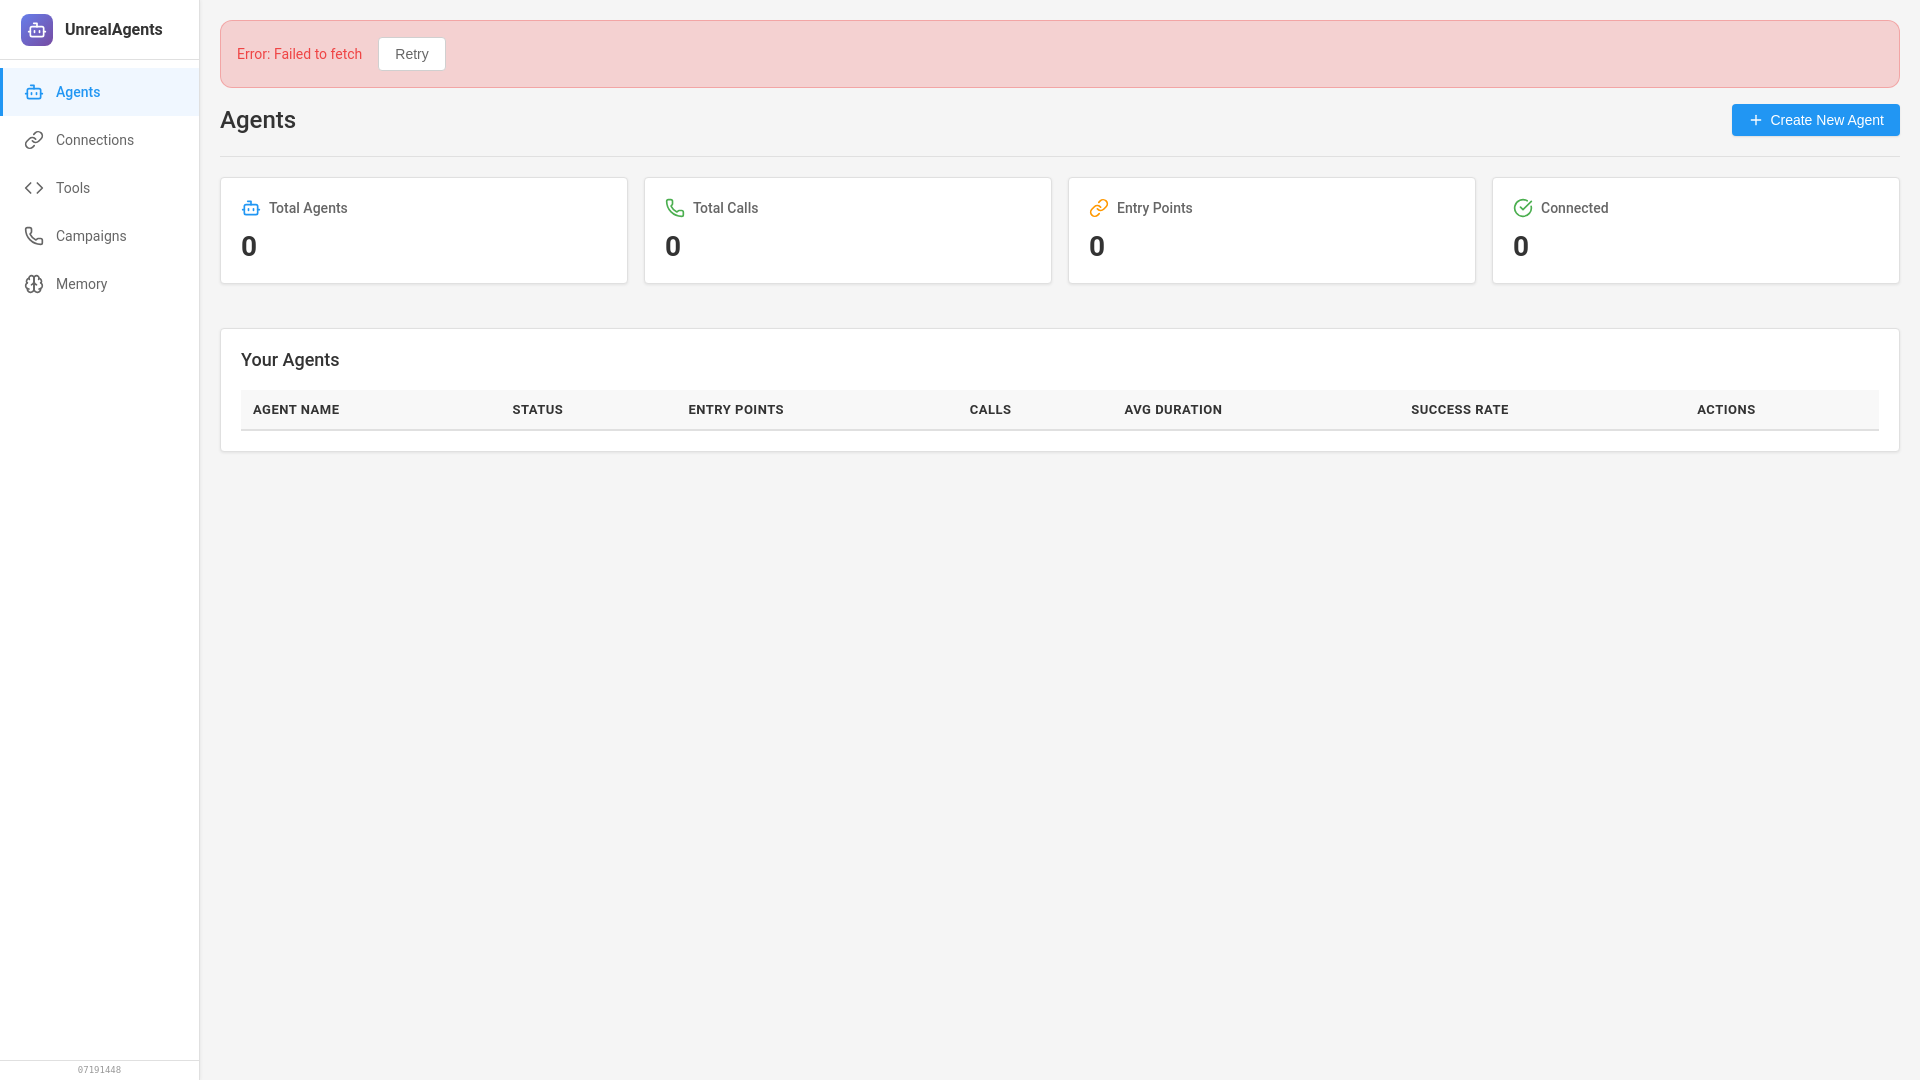Click the ACTIONS column header

(1726, 410)
